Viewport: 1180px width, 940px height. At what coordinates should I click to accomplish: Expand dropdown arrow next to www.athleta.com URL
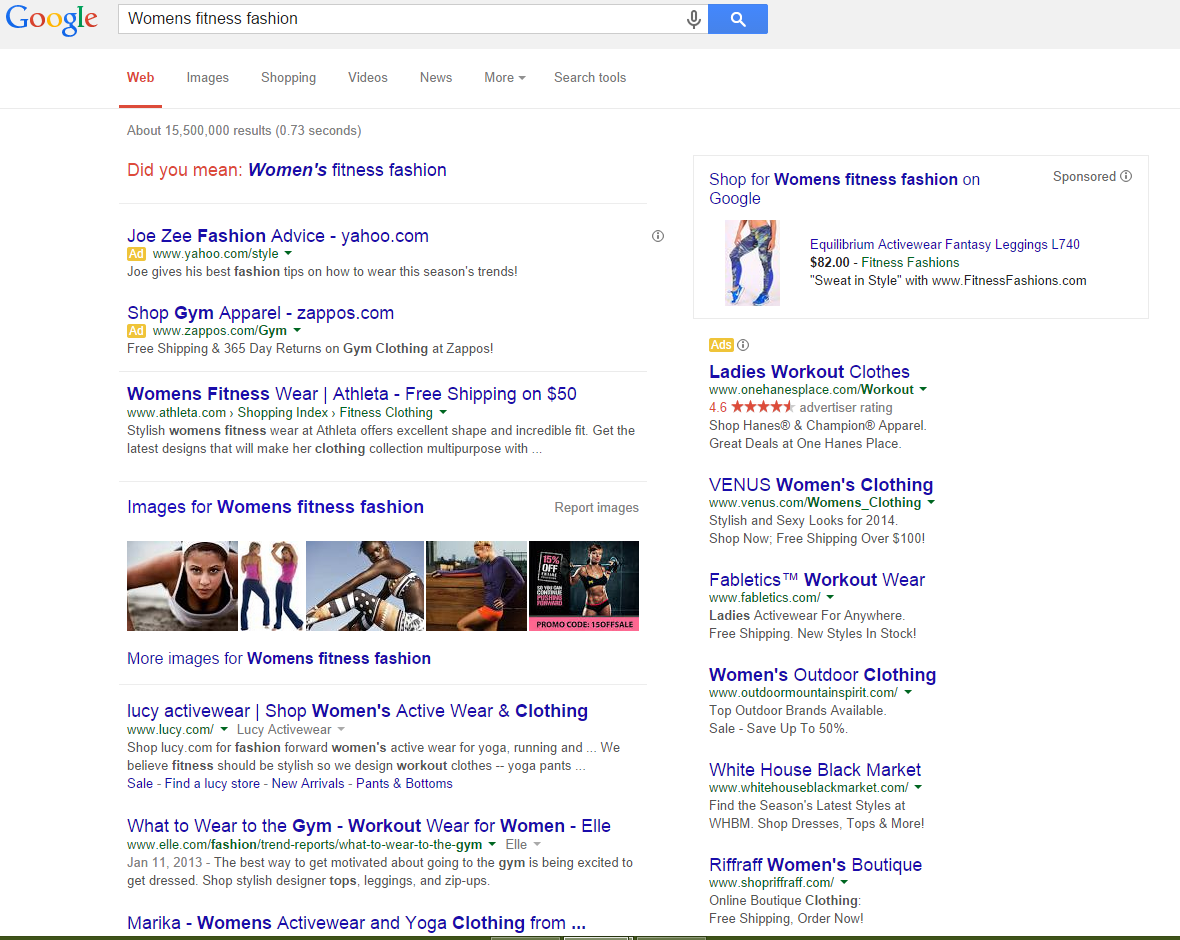[x=443, y=412]
